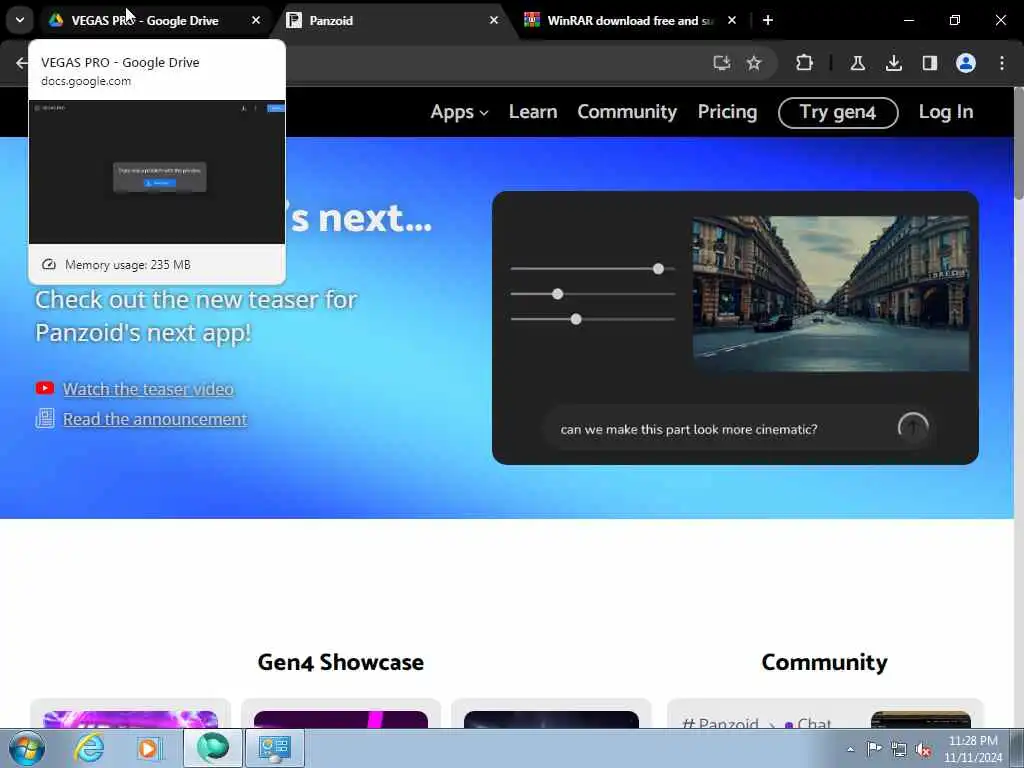Image resolution: width=1024 pixels, height=768 pixels.
Task: Open the Chrome three-dot menu
Action: (1002, 63)
